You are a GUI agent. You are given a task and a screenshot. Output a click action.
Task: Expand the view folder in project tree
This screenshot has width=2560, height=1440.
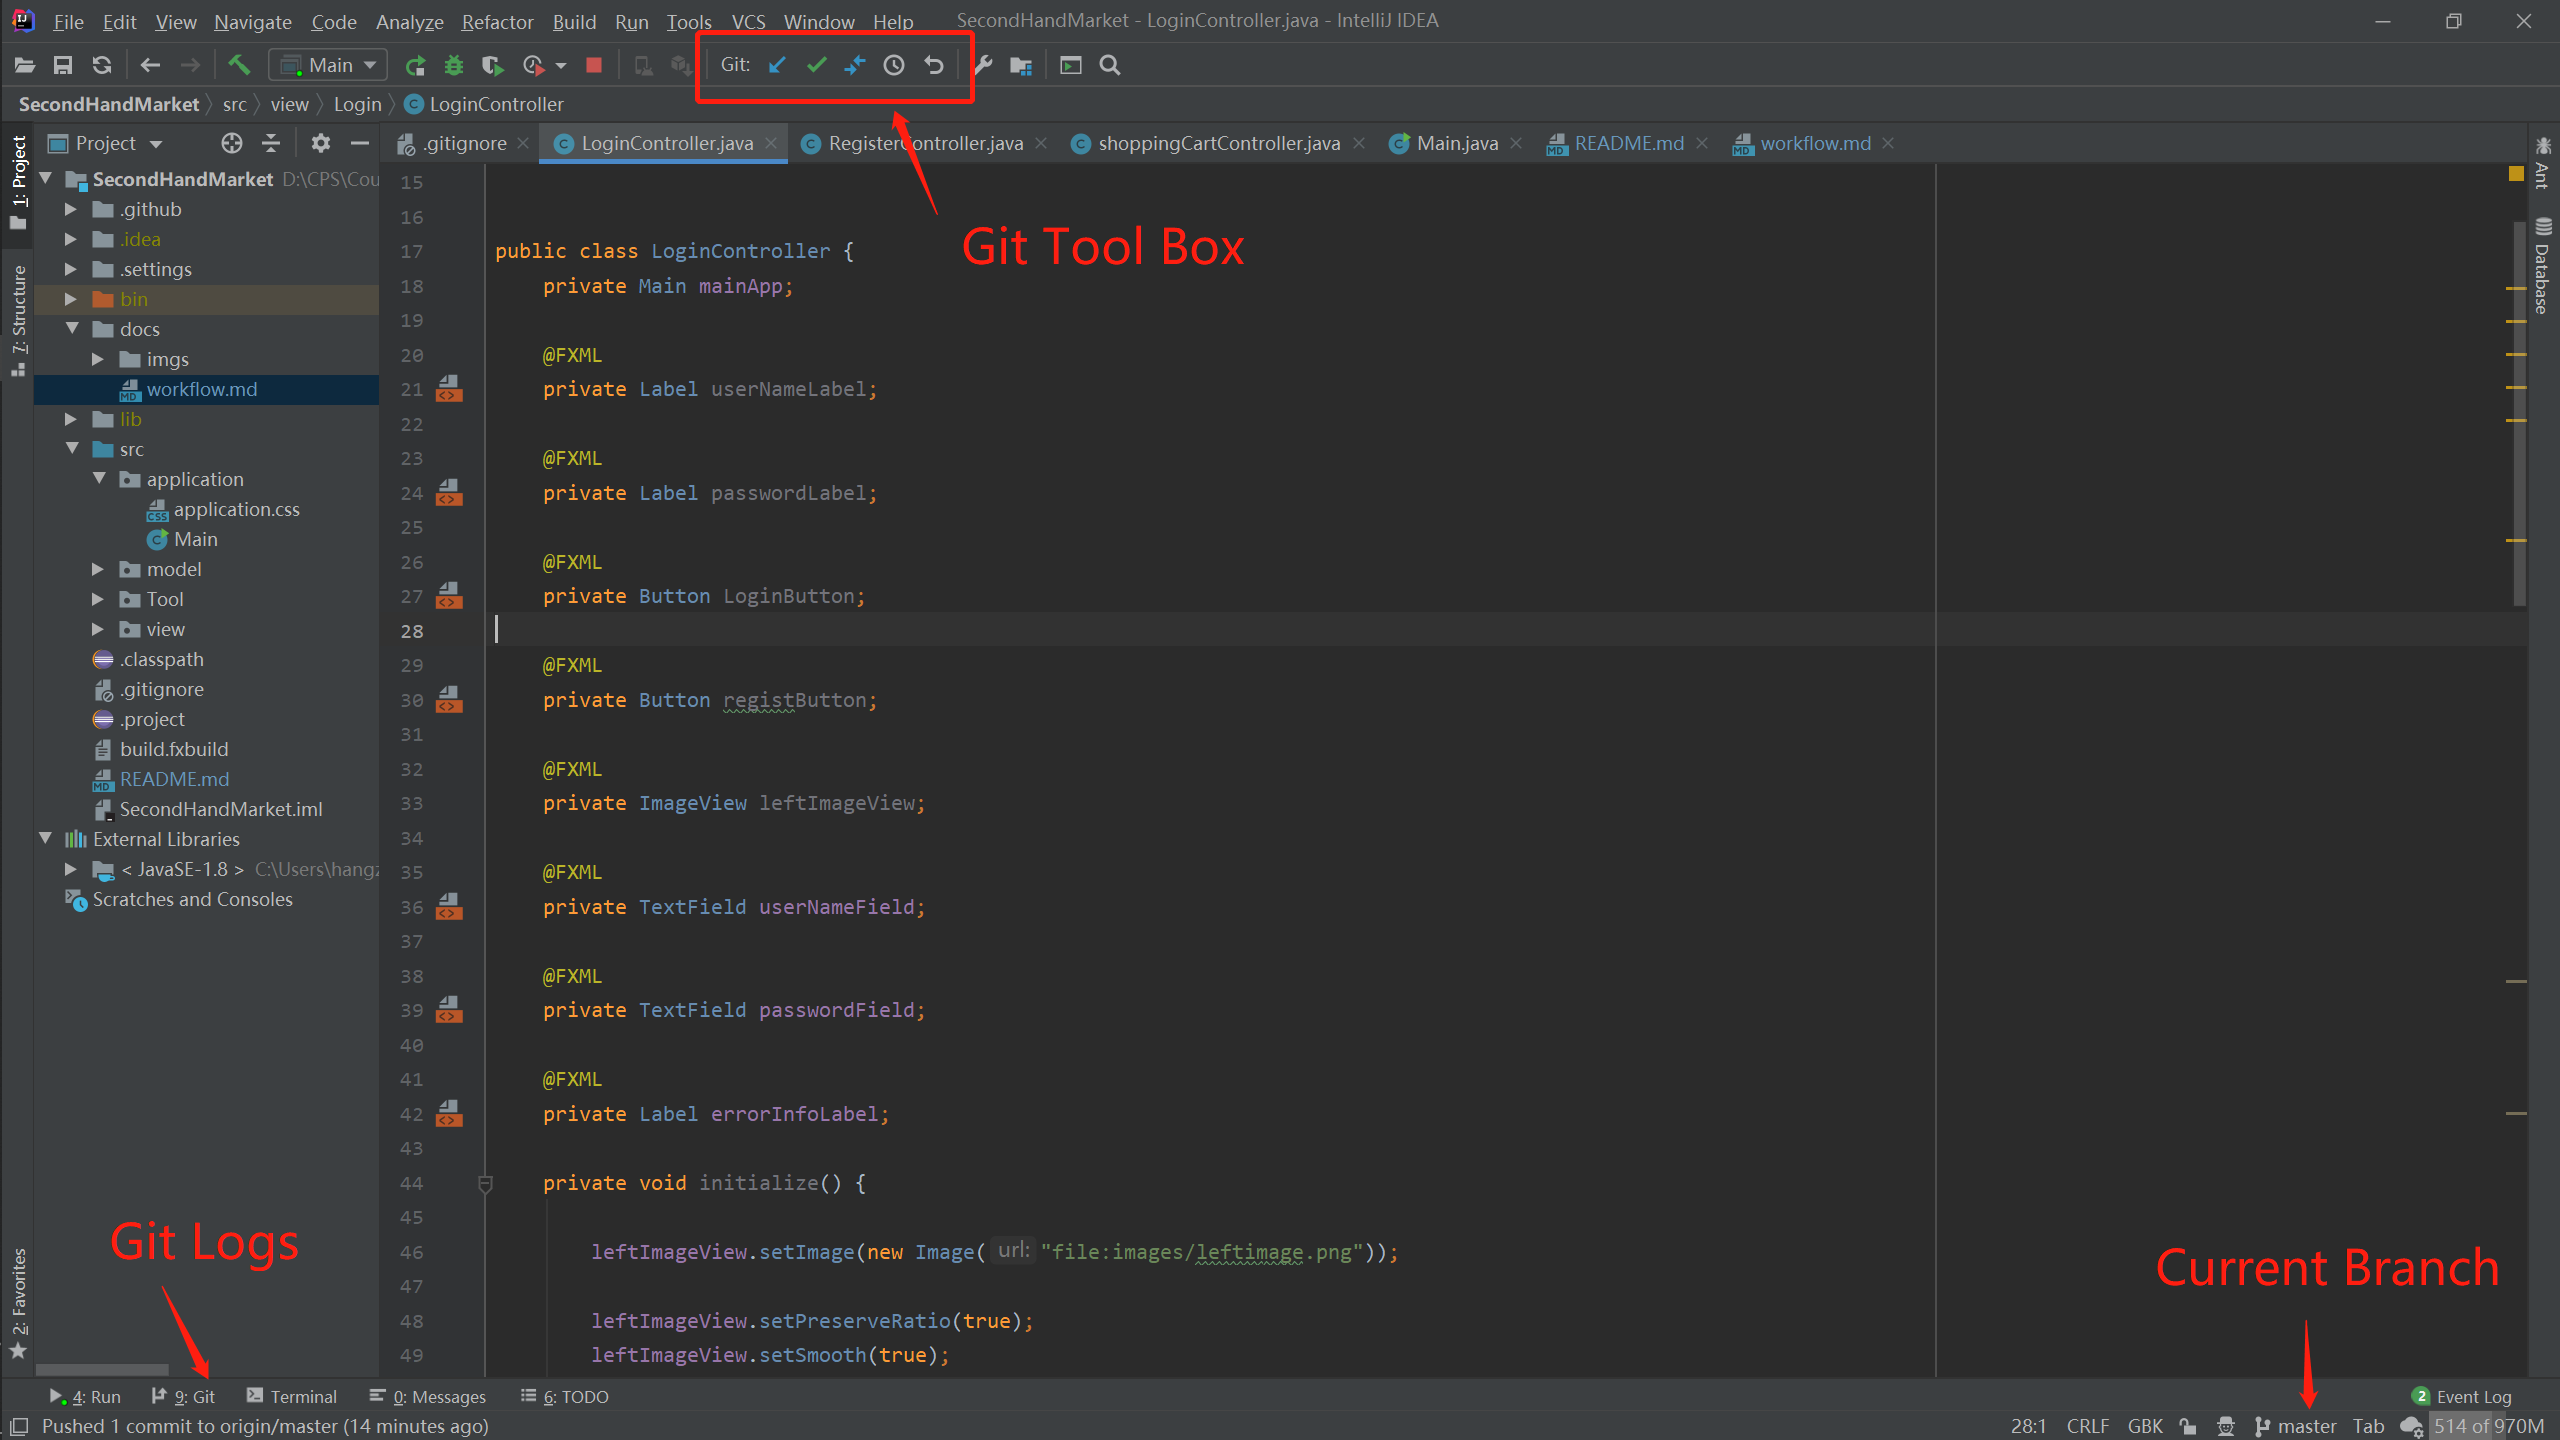coord(97,628)
